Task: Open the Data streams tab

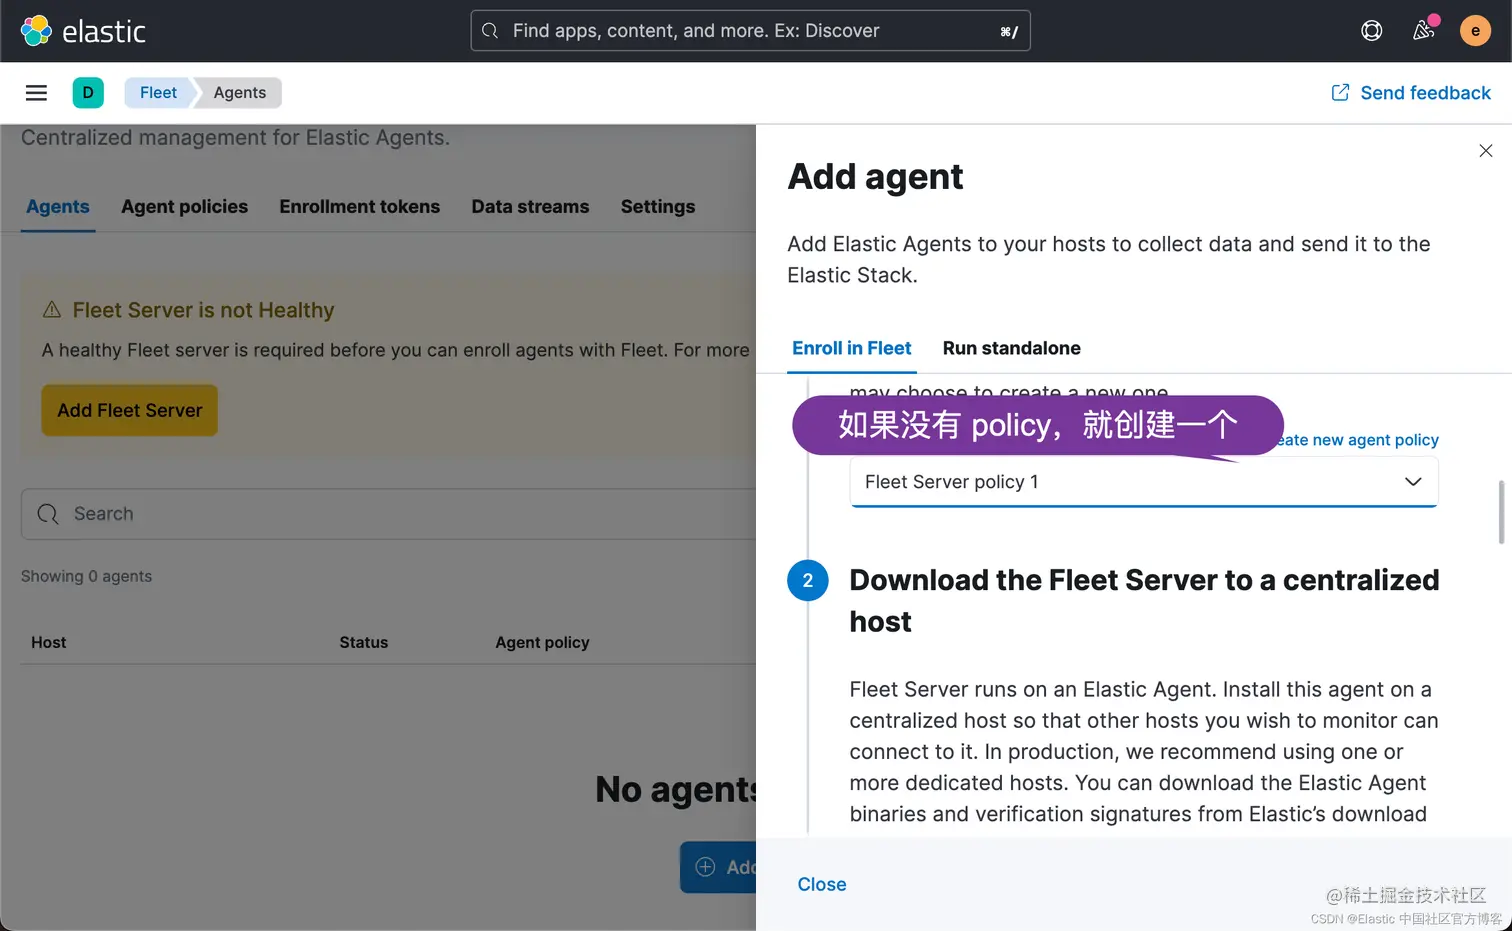Action: pyautogui.click(x=530, y=207)
